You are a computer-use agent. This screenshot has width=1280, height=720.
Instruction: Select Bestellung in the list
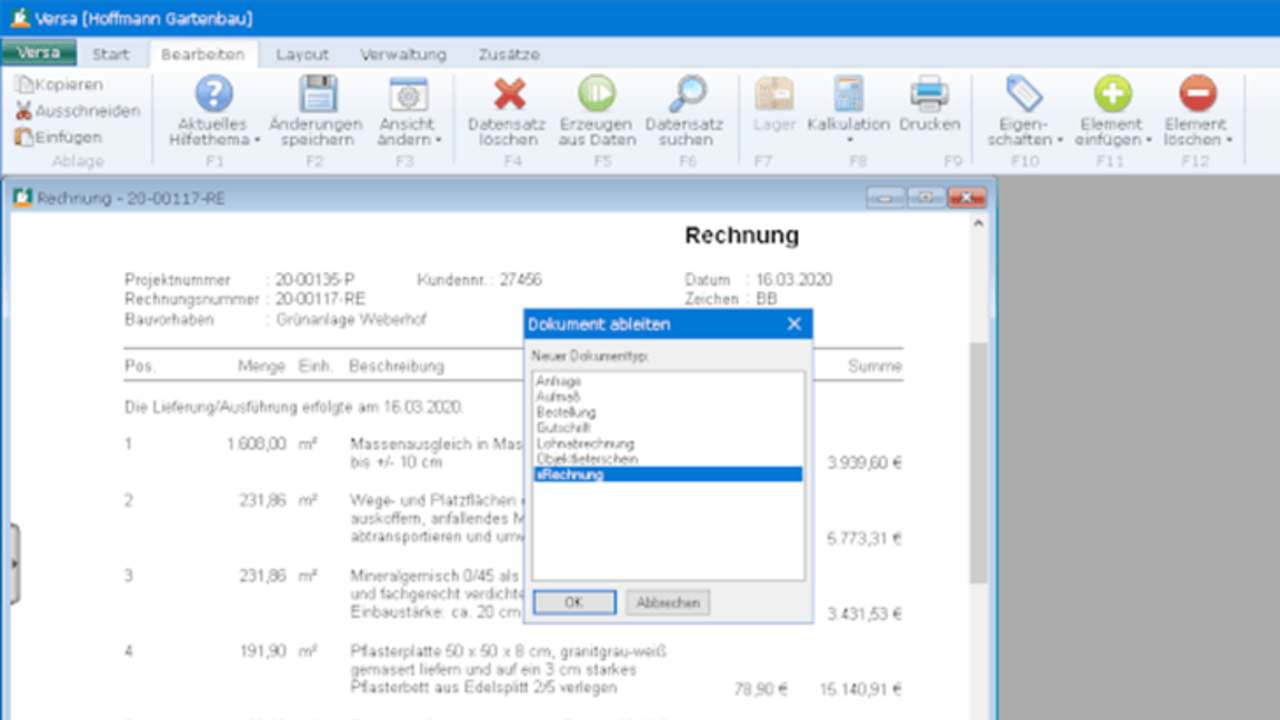tap(668, 412)
